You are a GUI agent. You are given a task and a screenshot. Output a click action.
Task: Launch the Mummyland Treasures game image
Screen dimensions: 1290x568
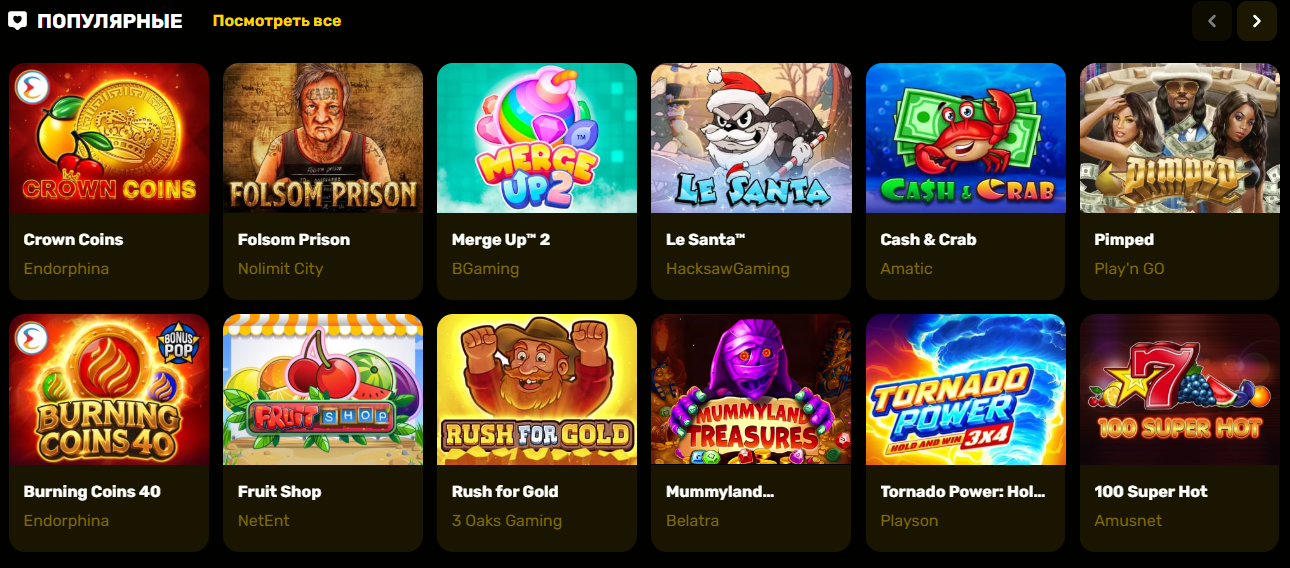[751, 390]
